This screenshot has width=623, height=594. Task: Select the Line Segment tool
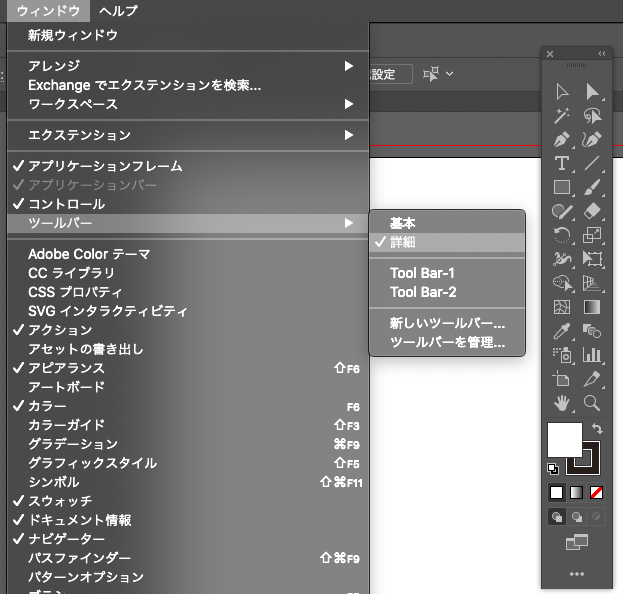(x=592, y=163)
